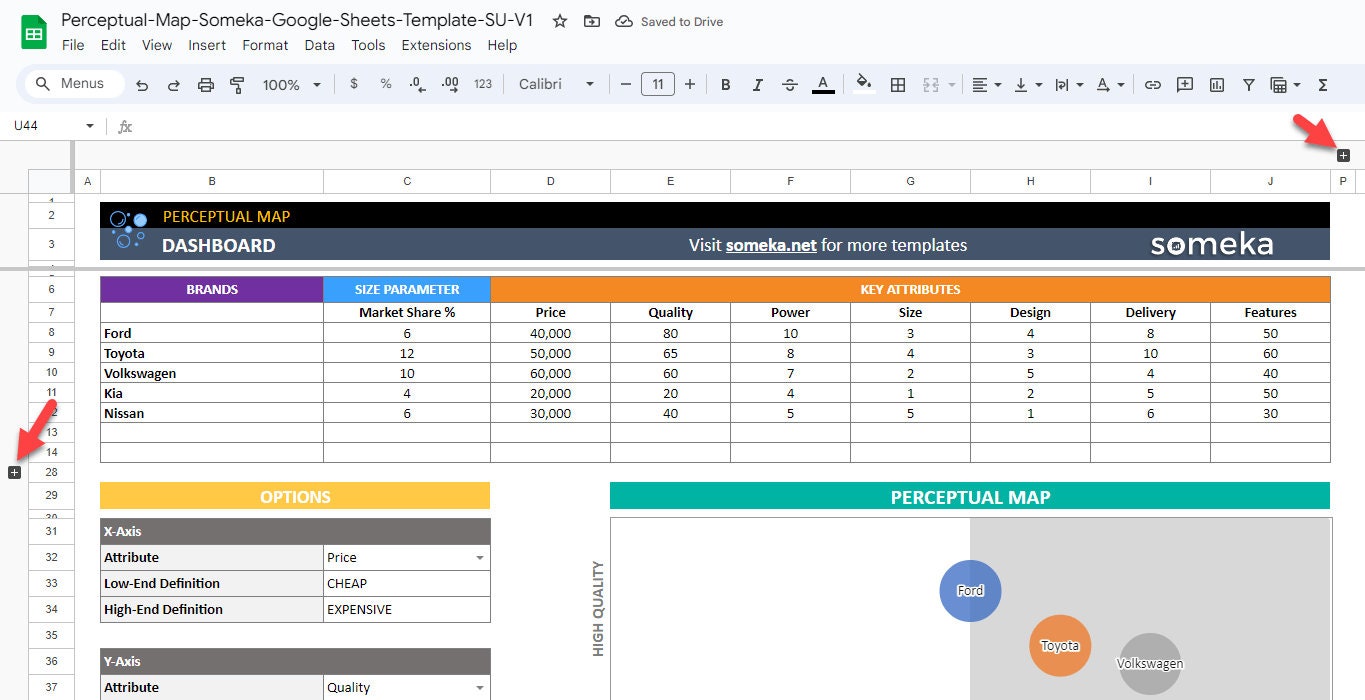Star this spreadsheet

[559, 20]
